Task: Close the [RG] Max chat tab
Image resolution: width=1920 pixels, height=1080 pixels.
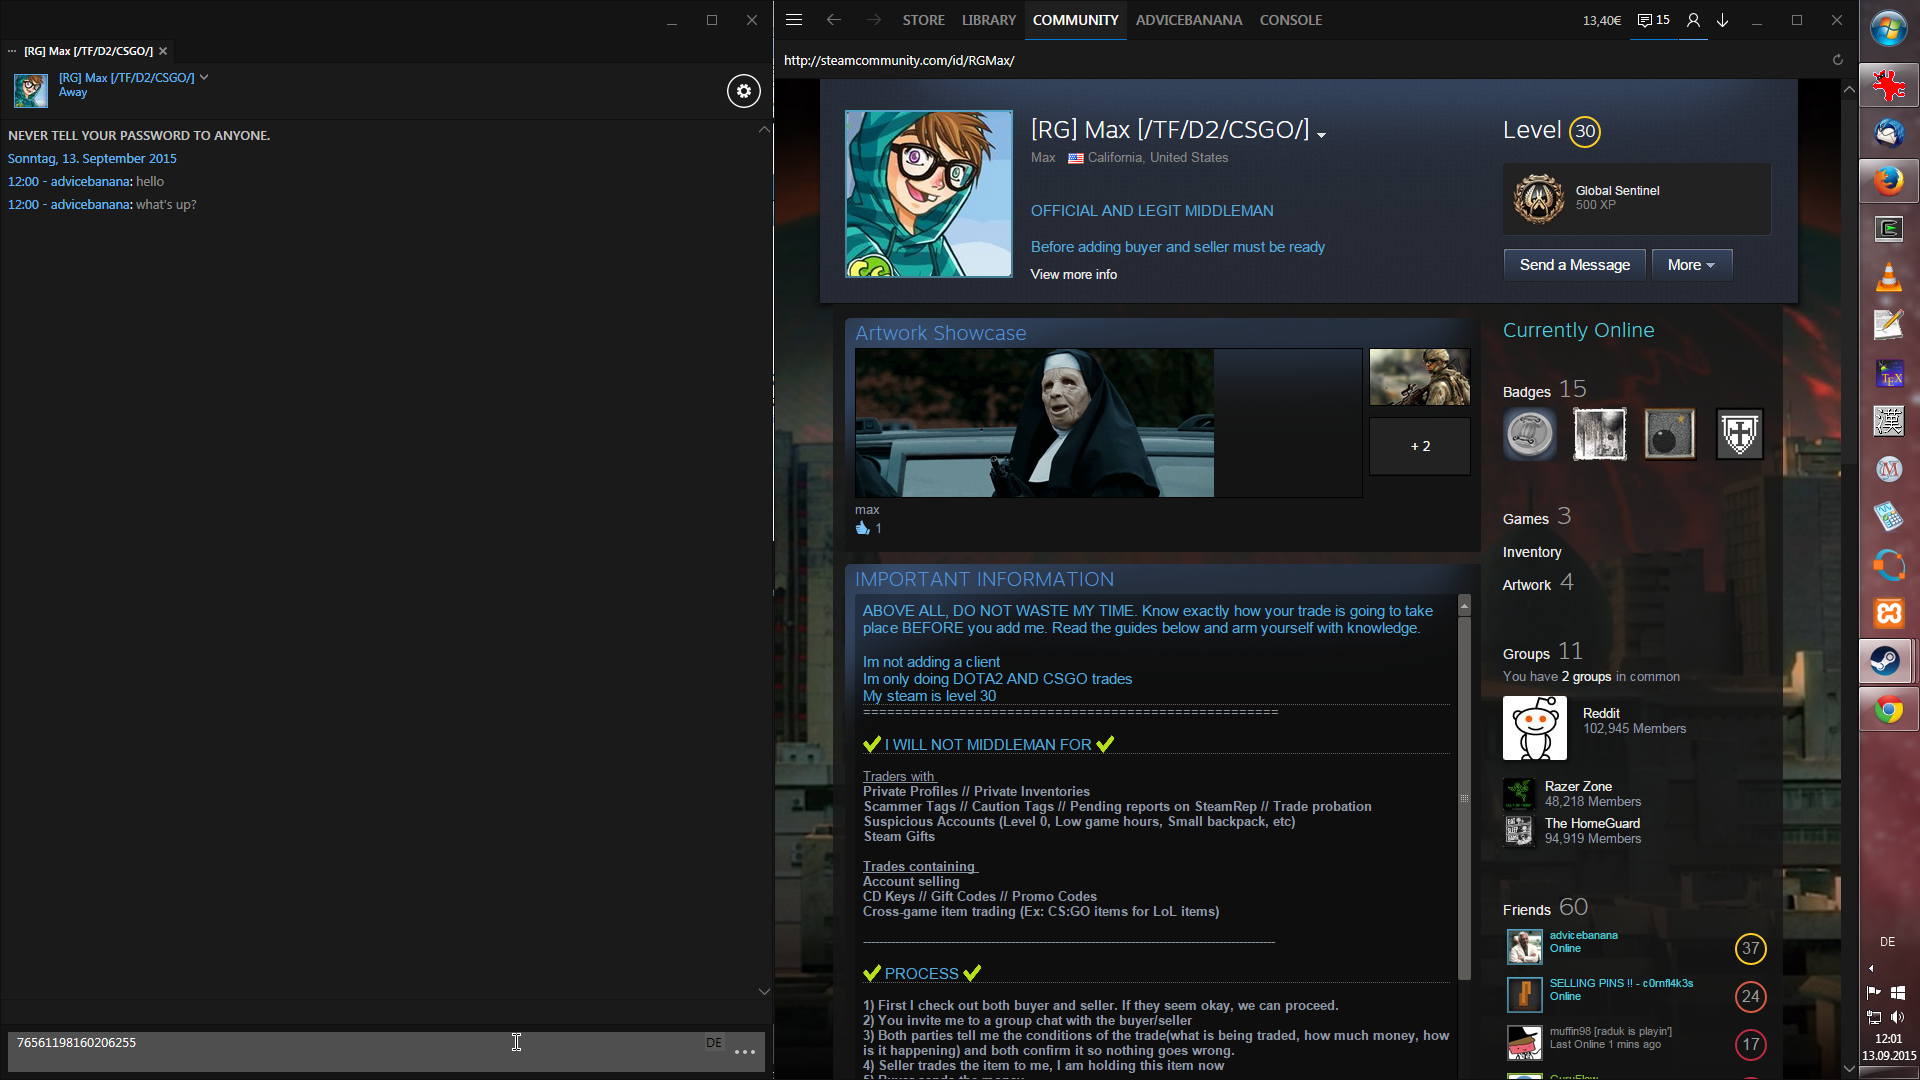Action: pos(163,51)
